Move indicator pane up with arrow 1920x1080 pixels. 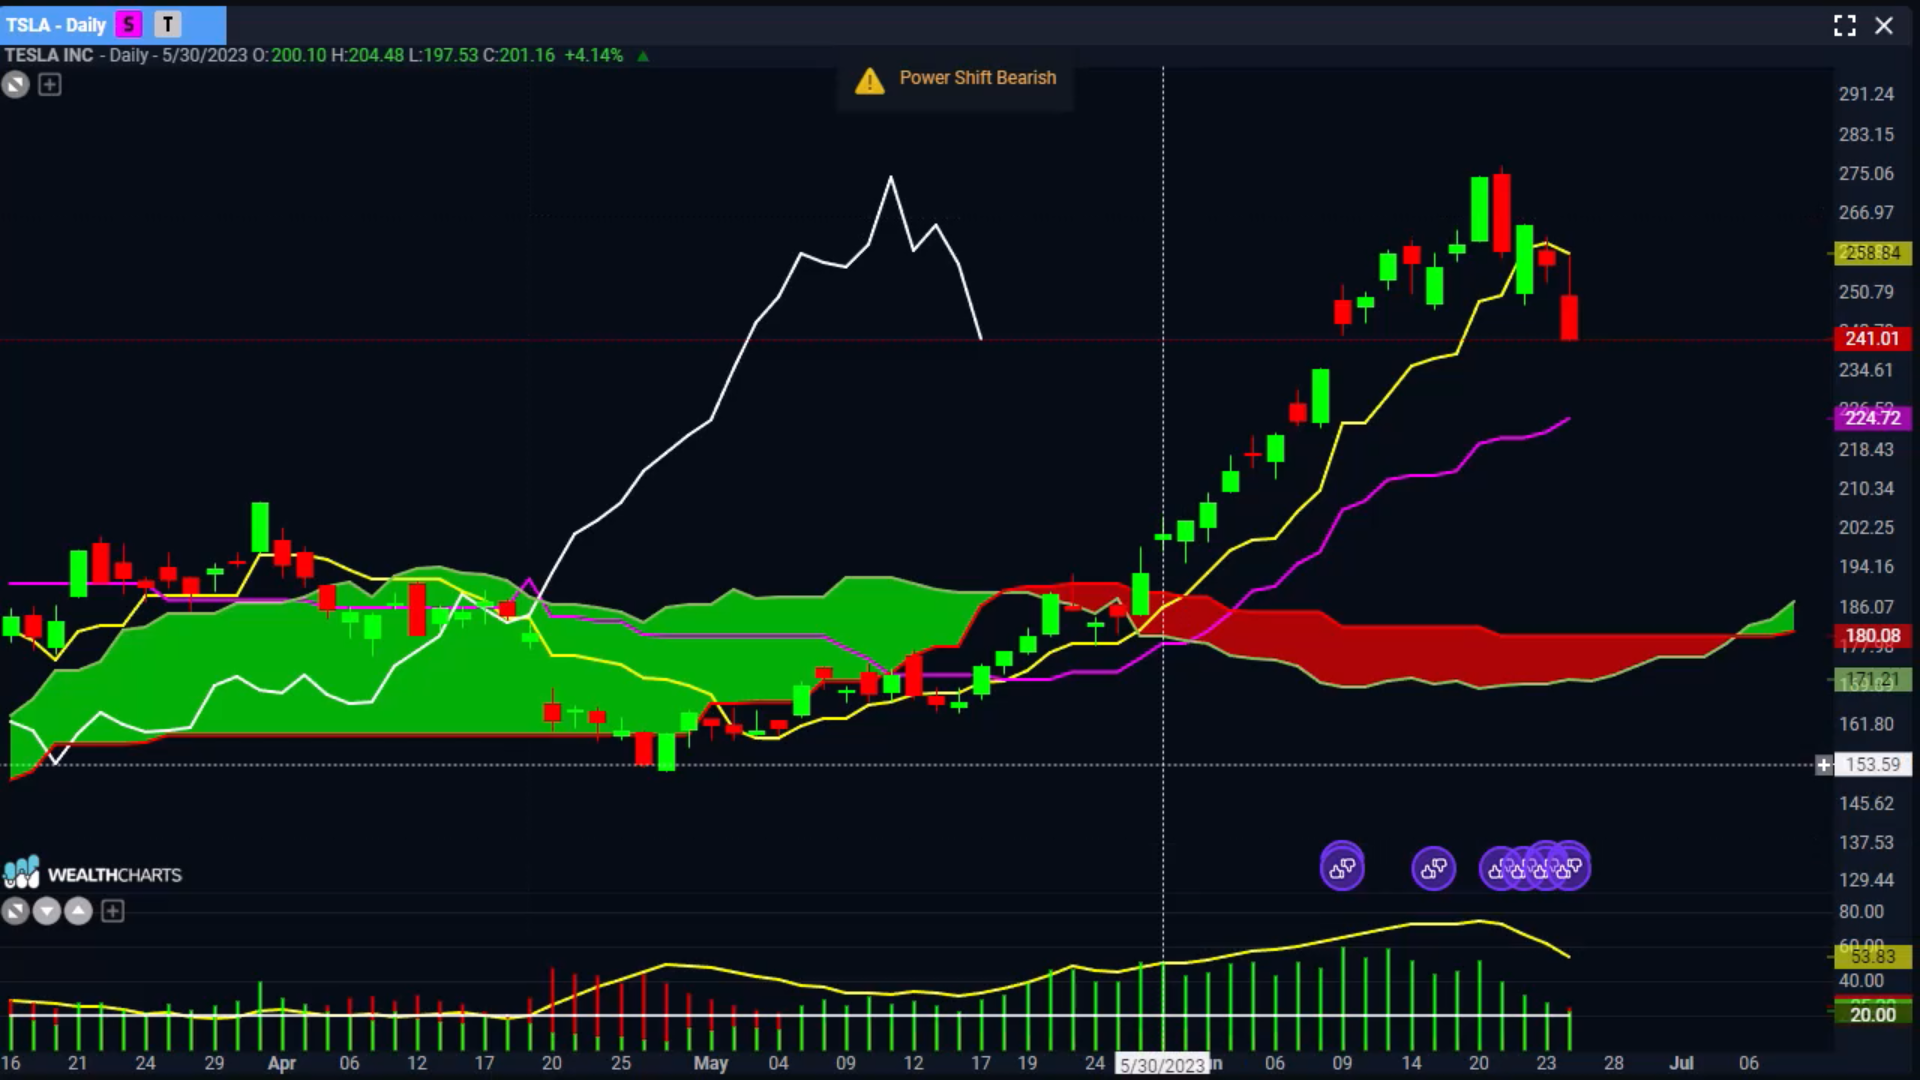[79, 911]
